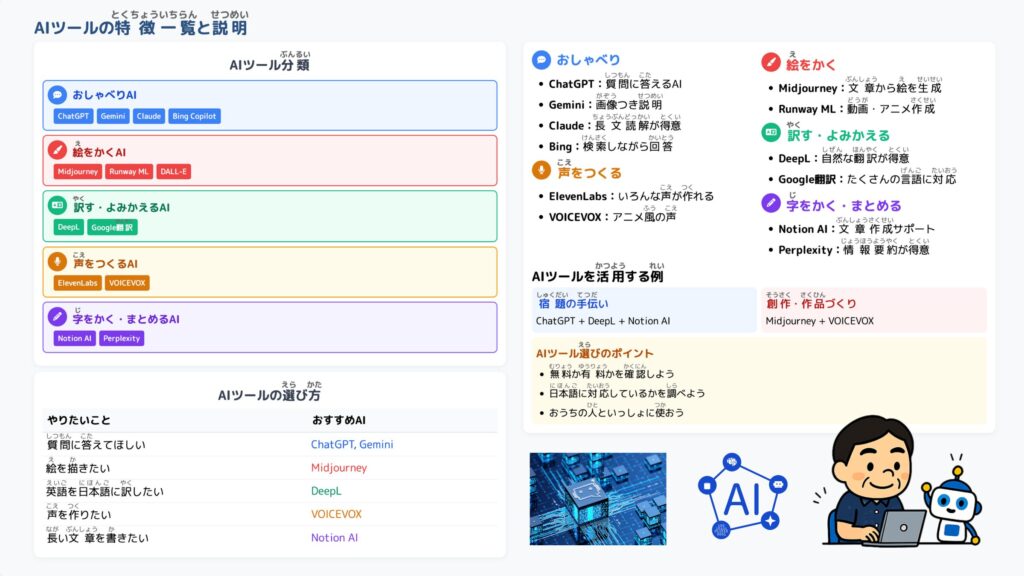The image size is (1024, 576).
Task: Click the Google翻訳：たくさんの言語に対応 bullet
Action: [x=867, y=177]
